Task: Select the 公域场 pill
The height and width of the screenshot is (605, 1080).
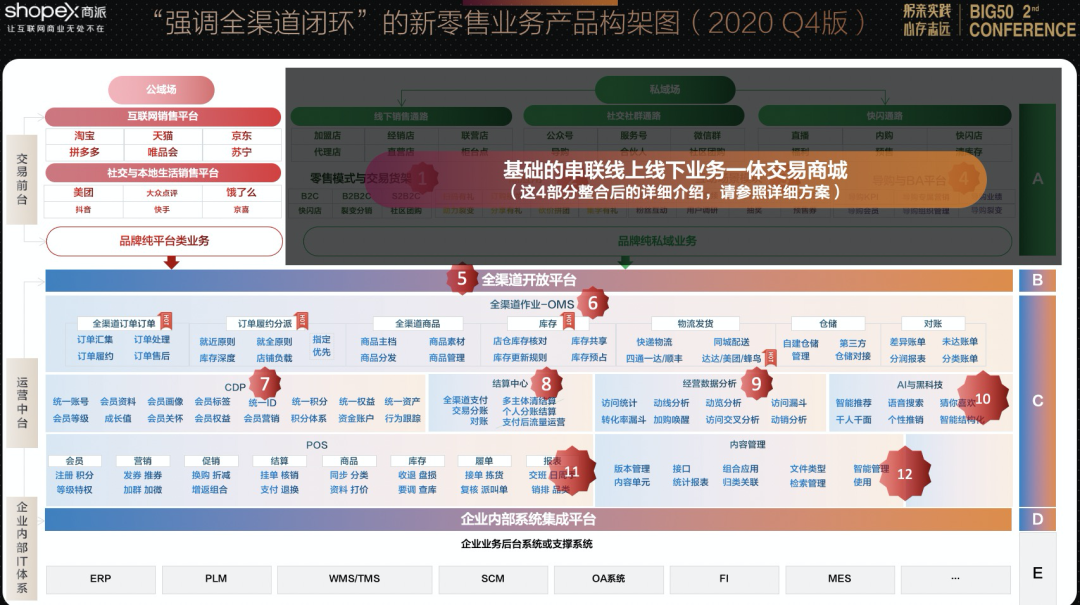Action: [x=161, y=90]
